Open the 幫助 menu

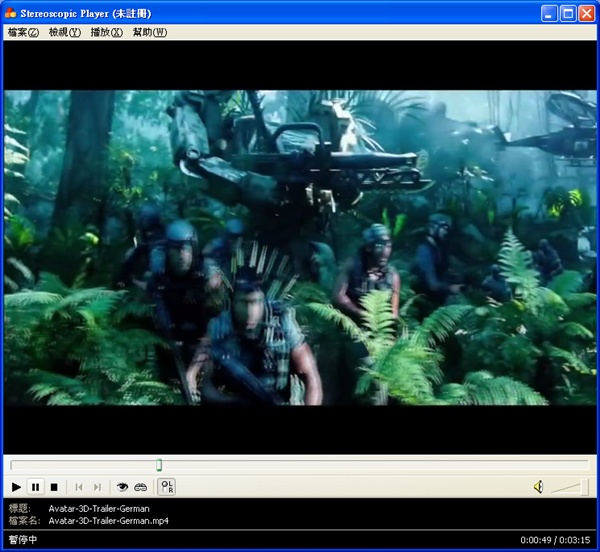coord(150,32)
